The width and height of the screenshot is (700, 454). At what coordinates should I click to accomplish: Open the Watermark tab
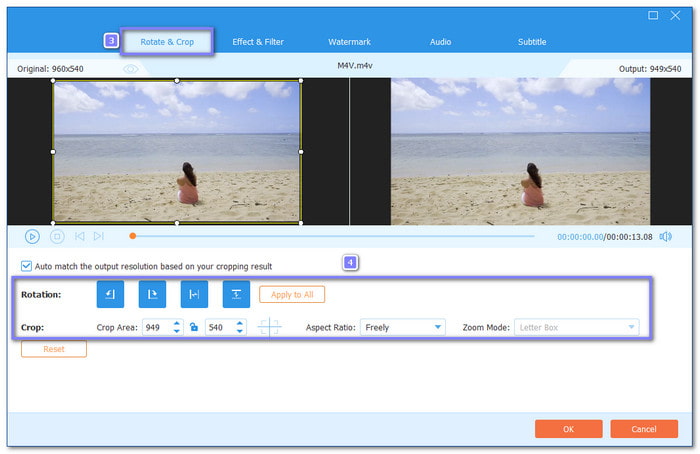(349, 42)
